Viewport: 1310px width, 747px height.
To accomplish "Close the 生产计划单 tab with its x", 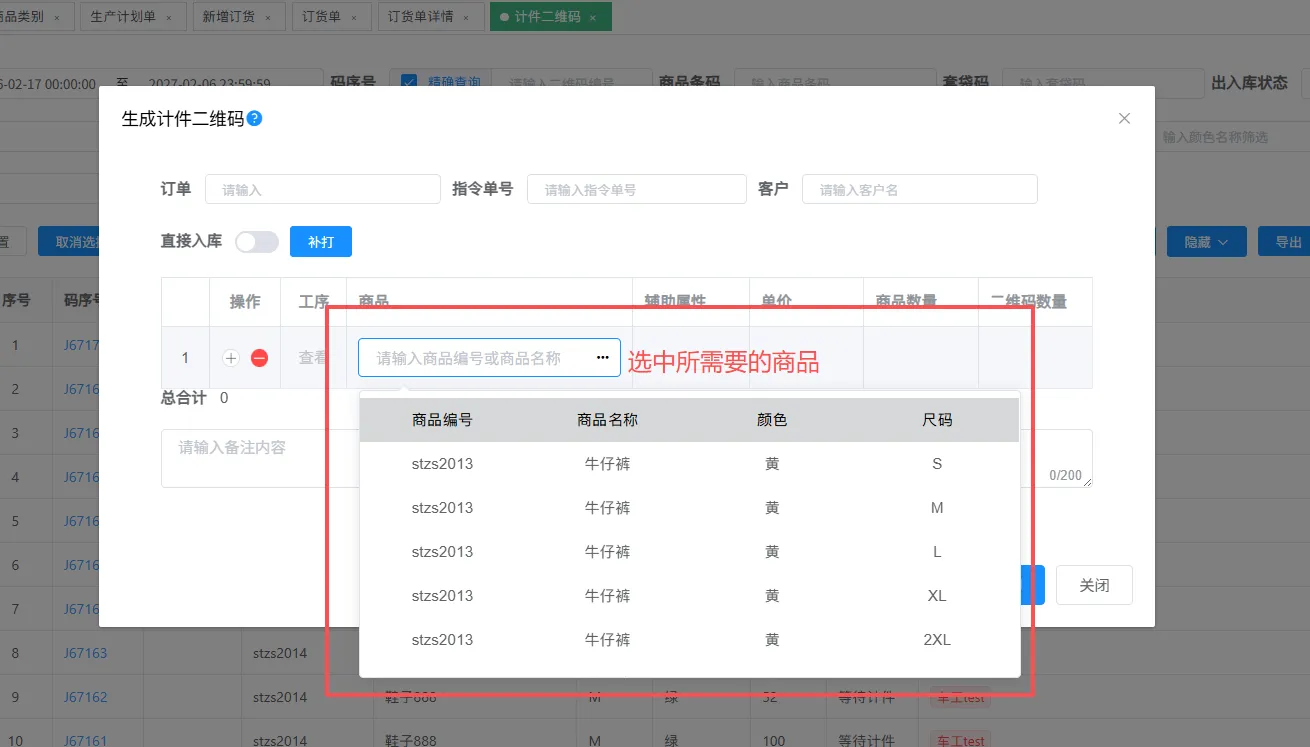I will point(169,18).
